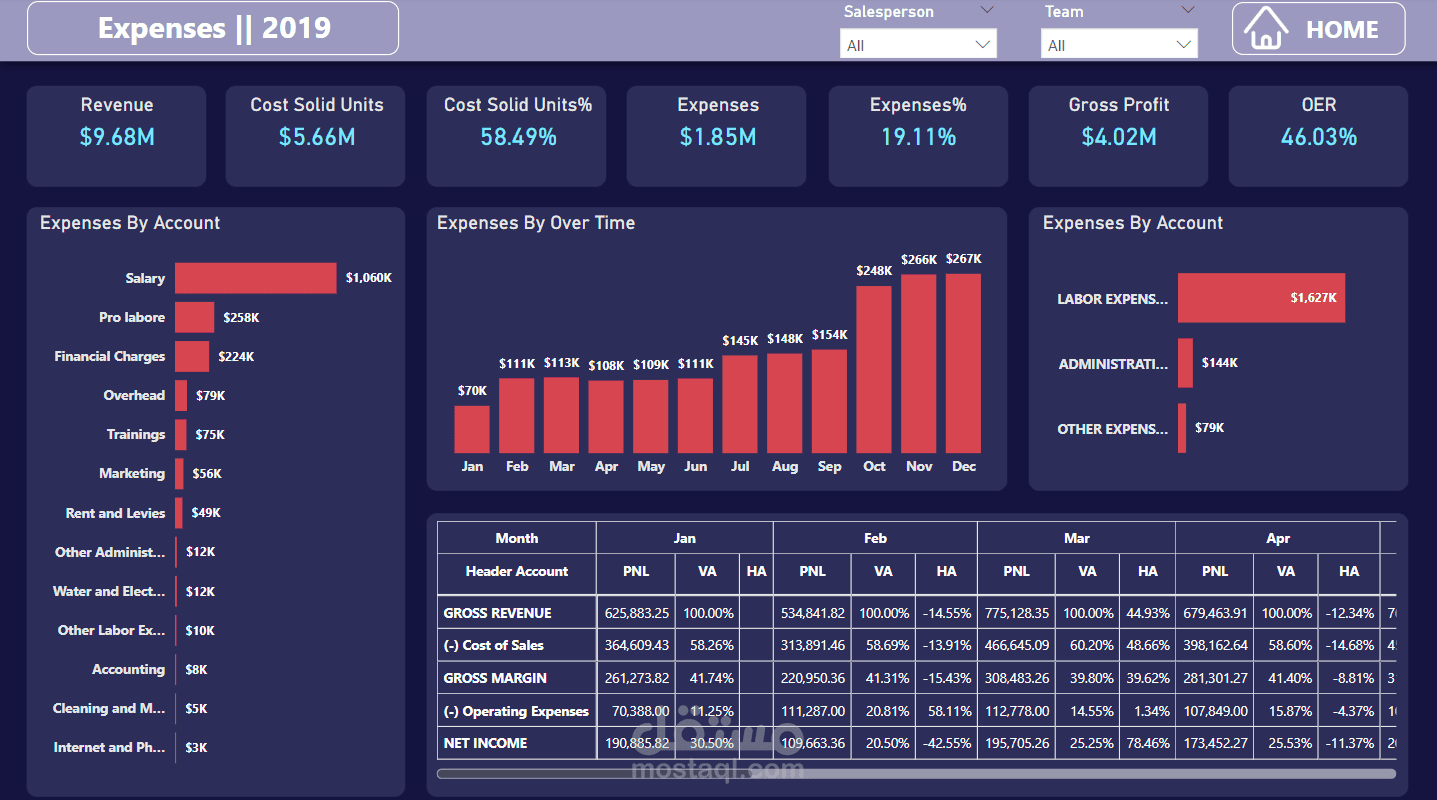1437x800 pixels.
Task: Click the Marketing account label
Action: click(132, 473)
